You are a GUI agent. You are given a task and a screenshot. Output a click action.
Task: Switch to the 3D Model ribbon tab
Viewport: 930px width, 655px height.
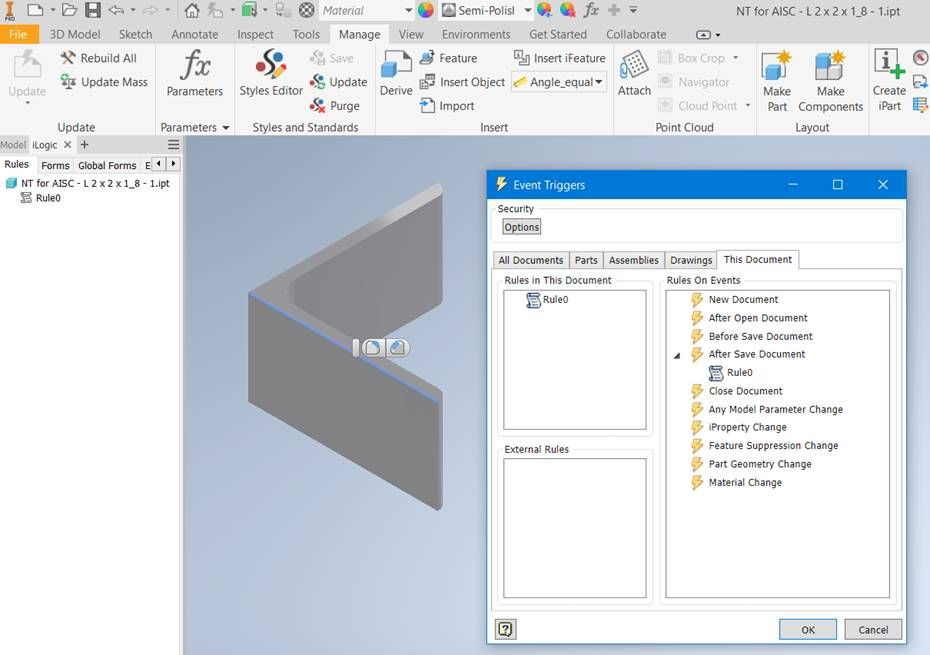[x=75, y=34]
